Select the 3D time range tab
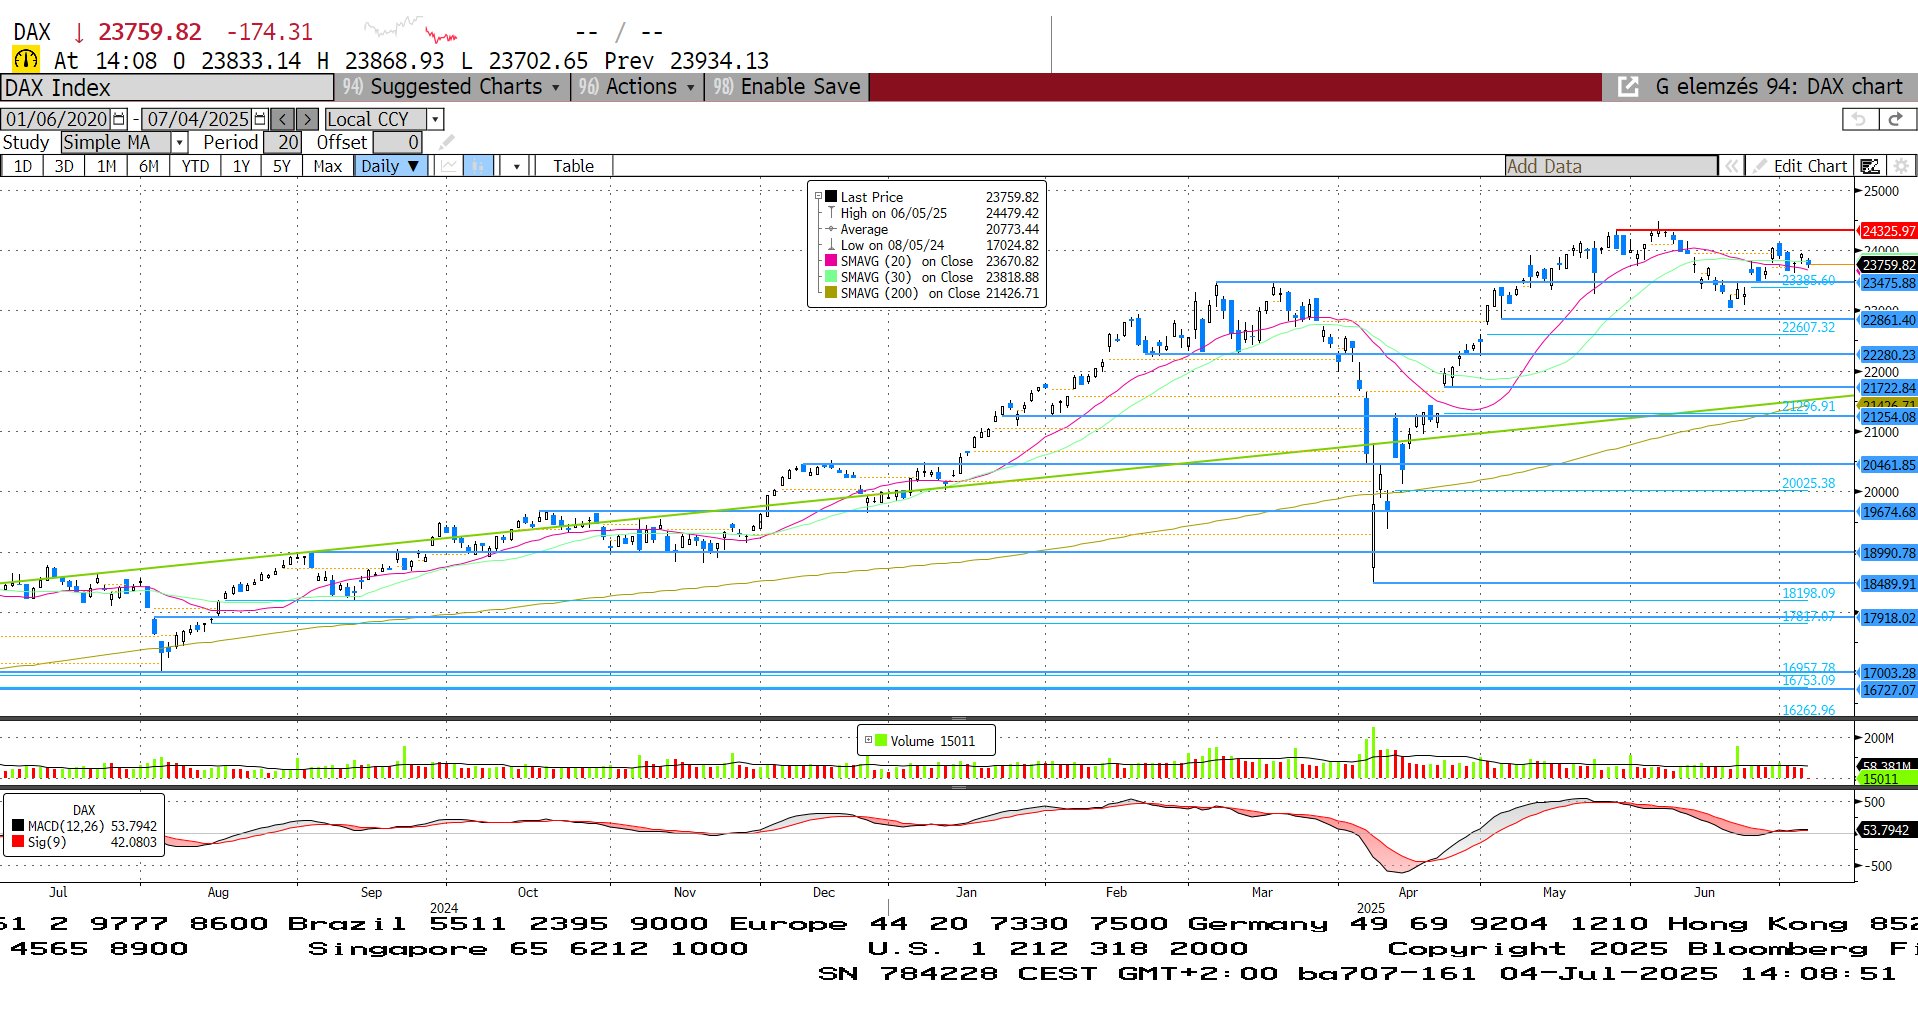The height and width of the screenshot is (1025, 1918). coord(64,166)
